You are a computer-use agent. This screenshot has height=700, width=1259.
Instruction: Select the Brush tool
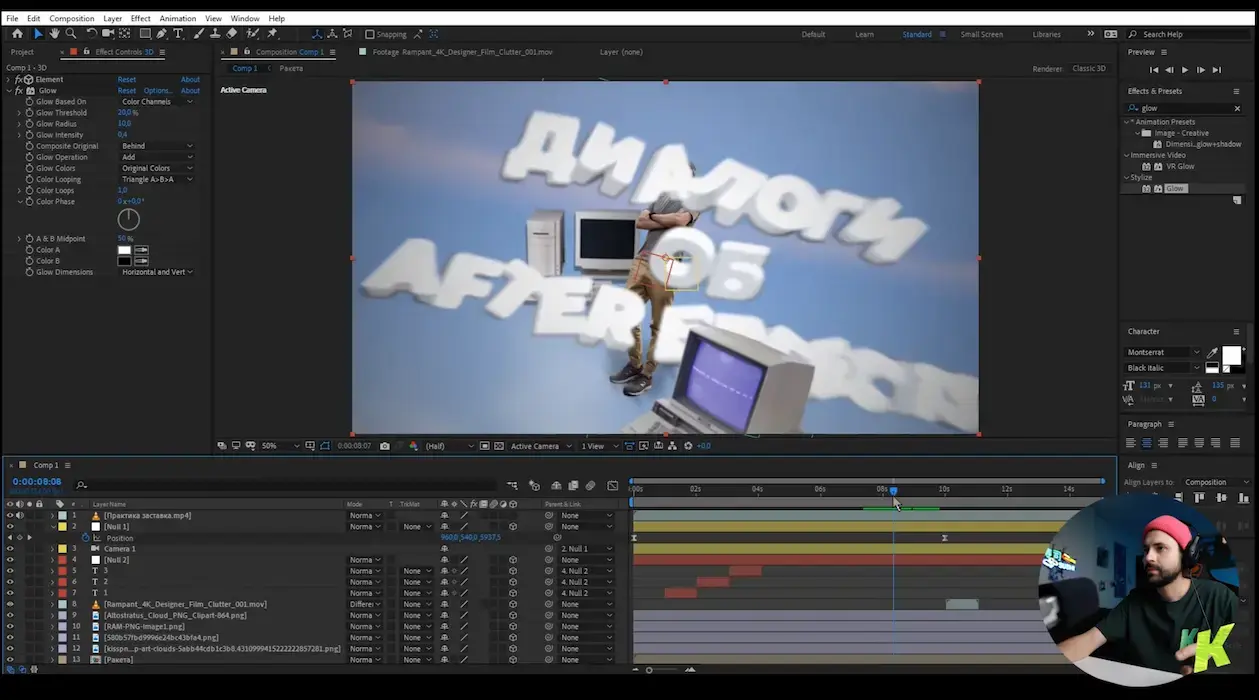(x=199, y=34)
